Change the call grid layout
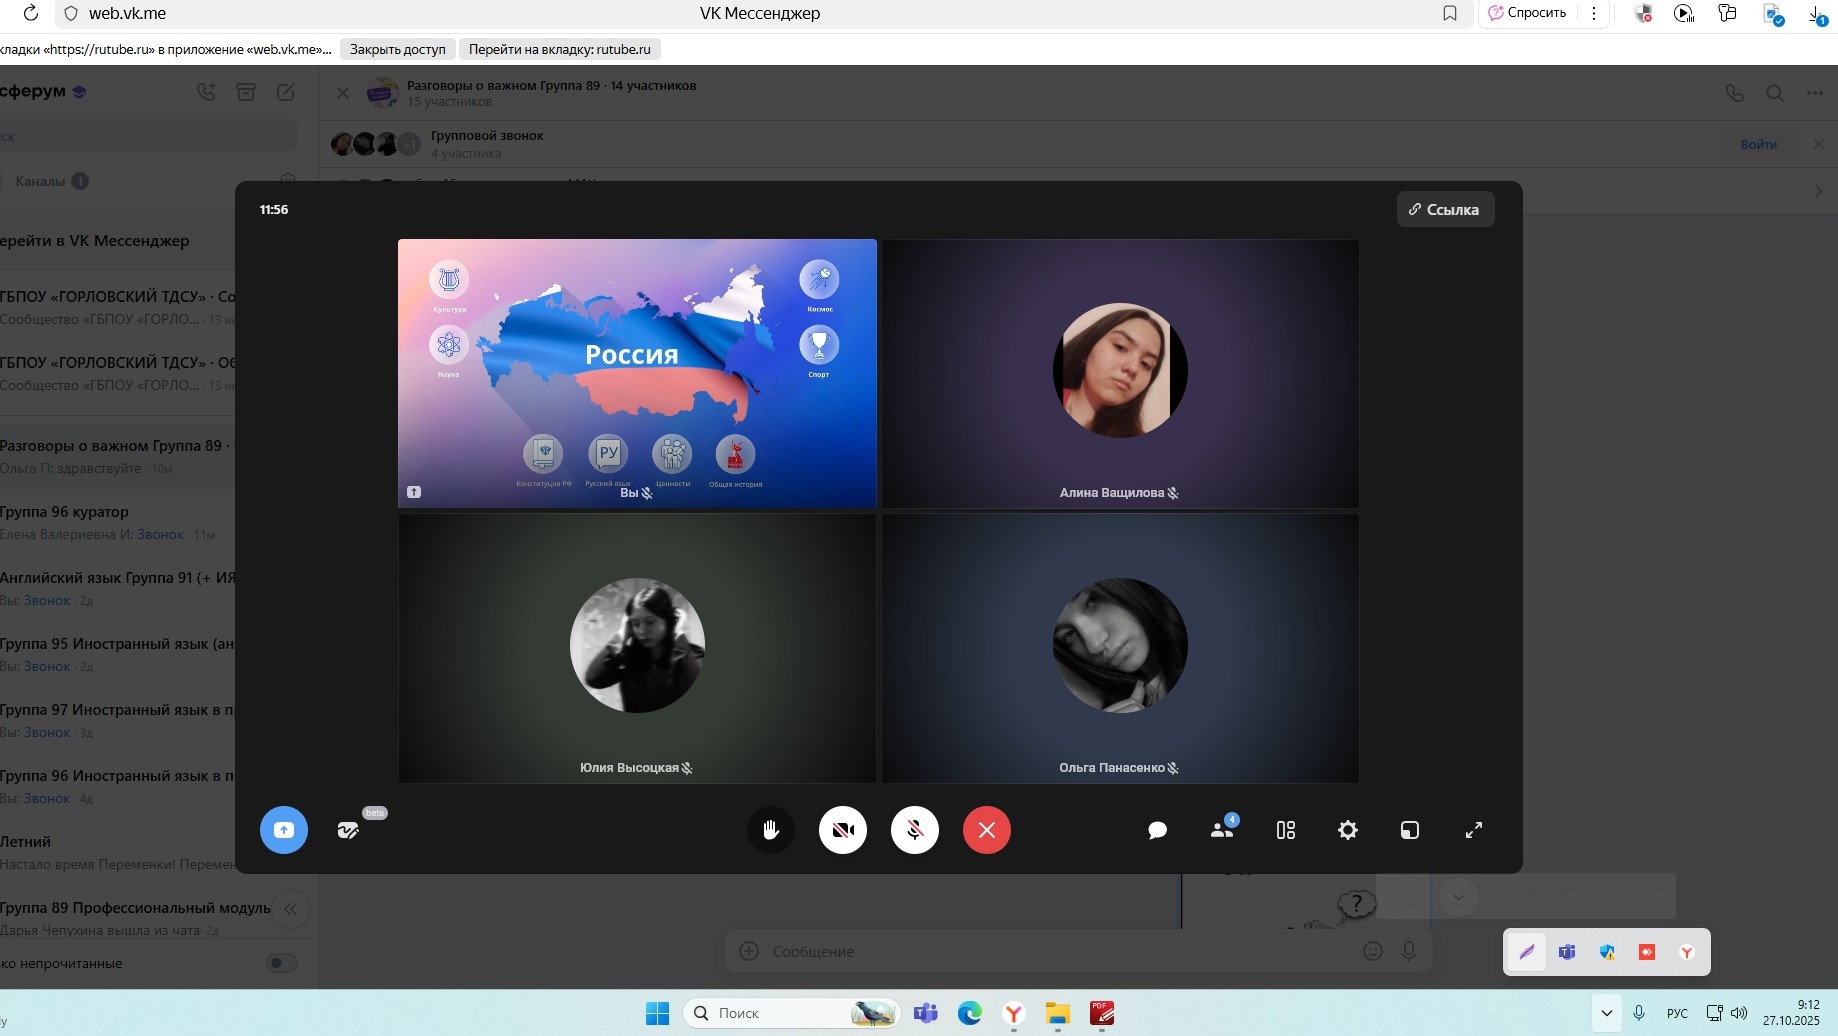This screenshot has width=1838, height=1036. point(1286,830)
